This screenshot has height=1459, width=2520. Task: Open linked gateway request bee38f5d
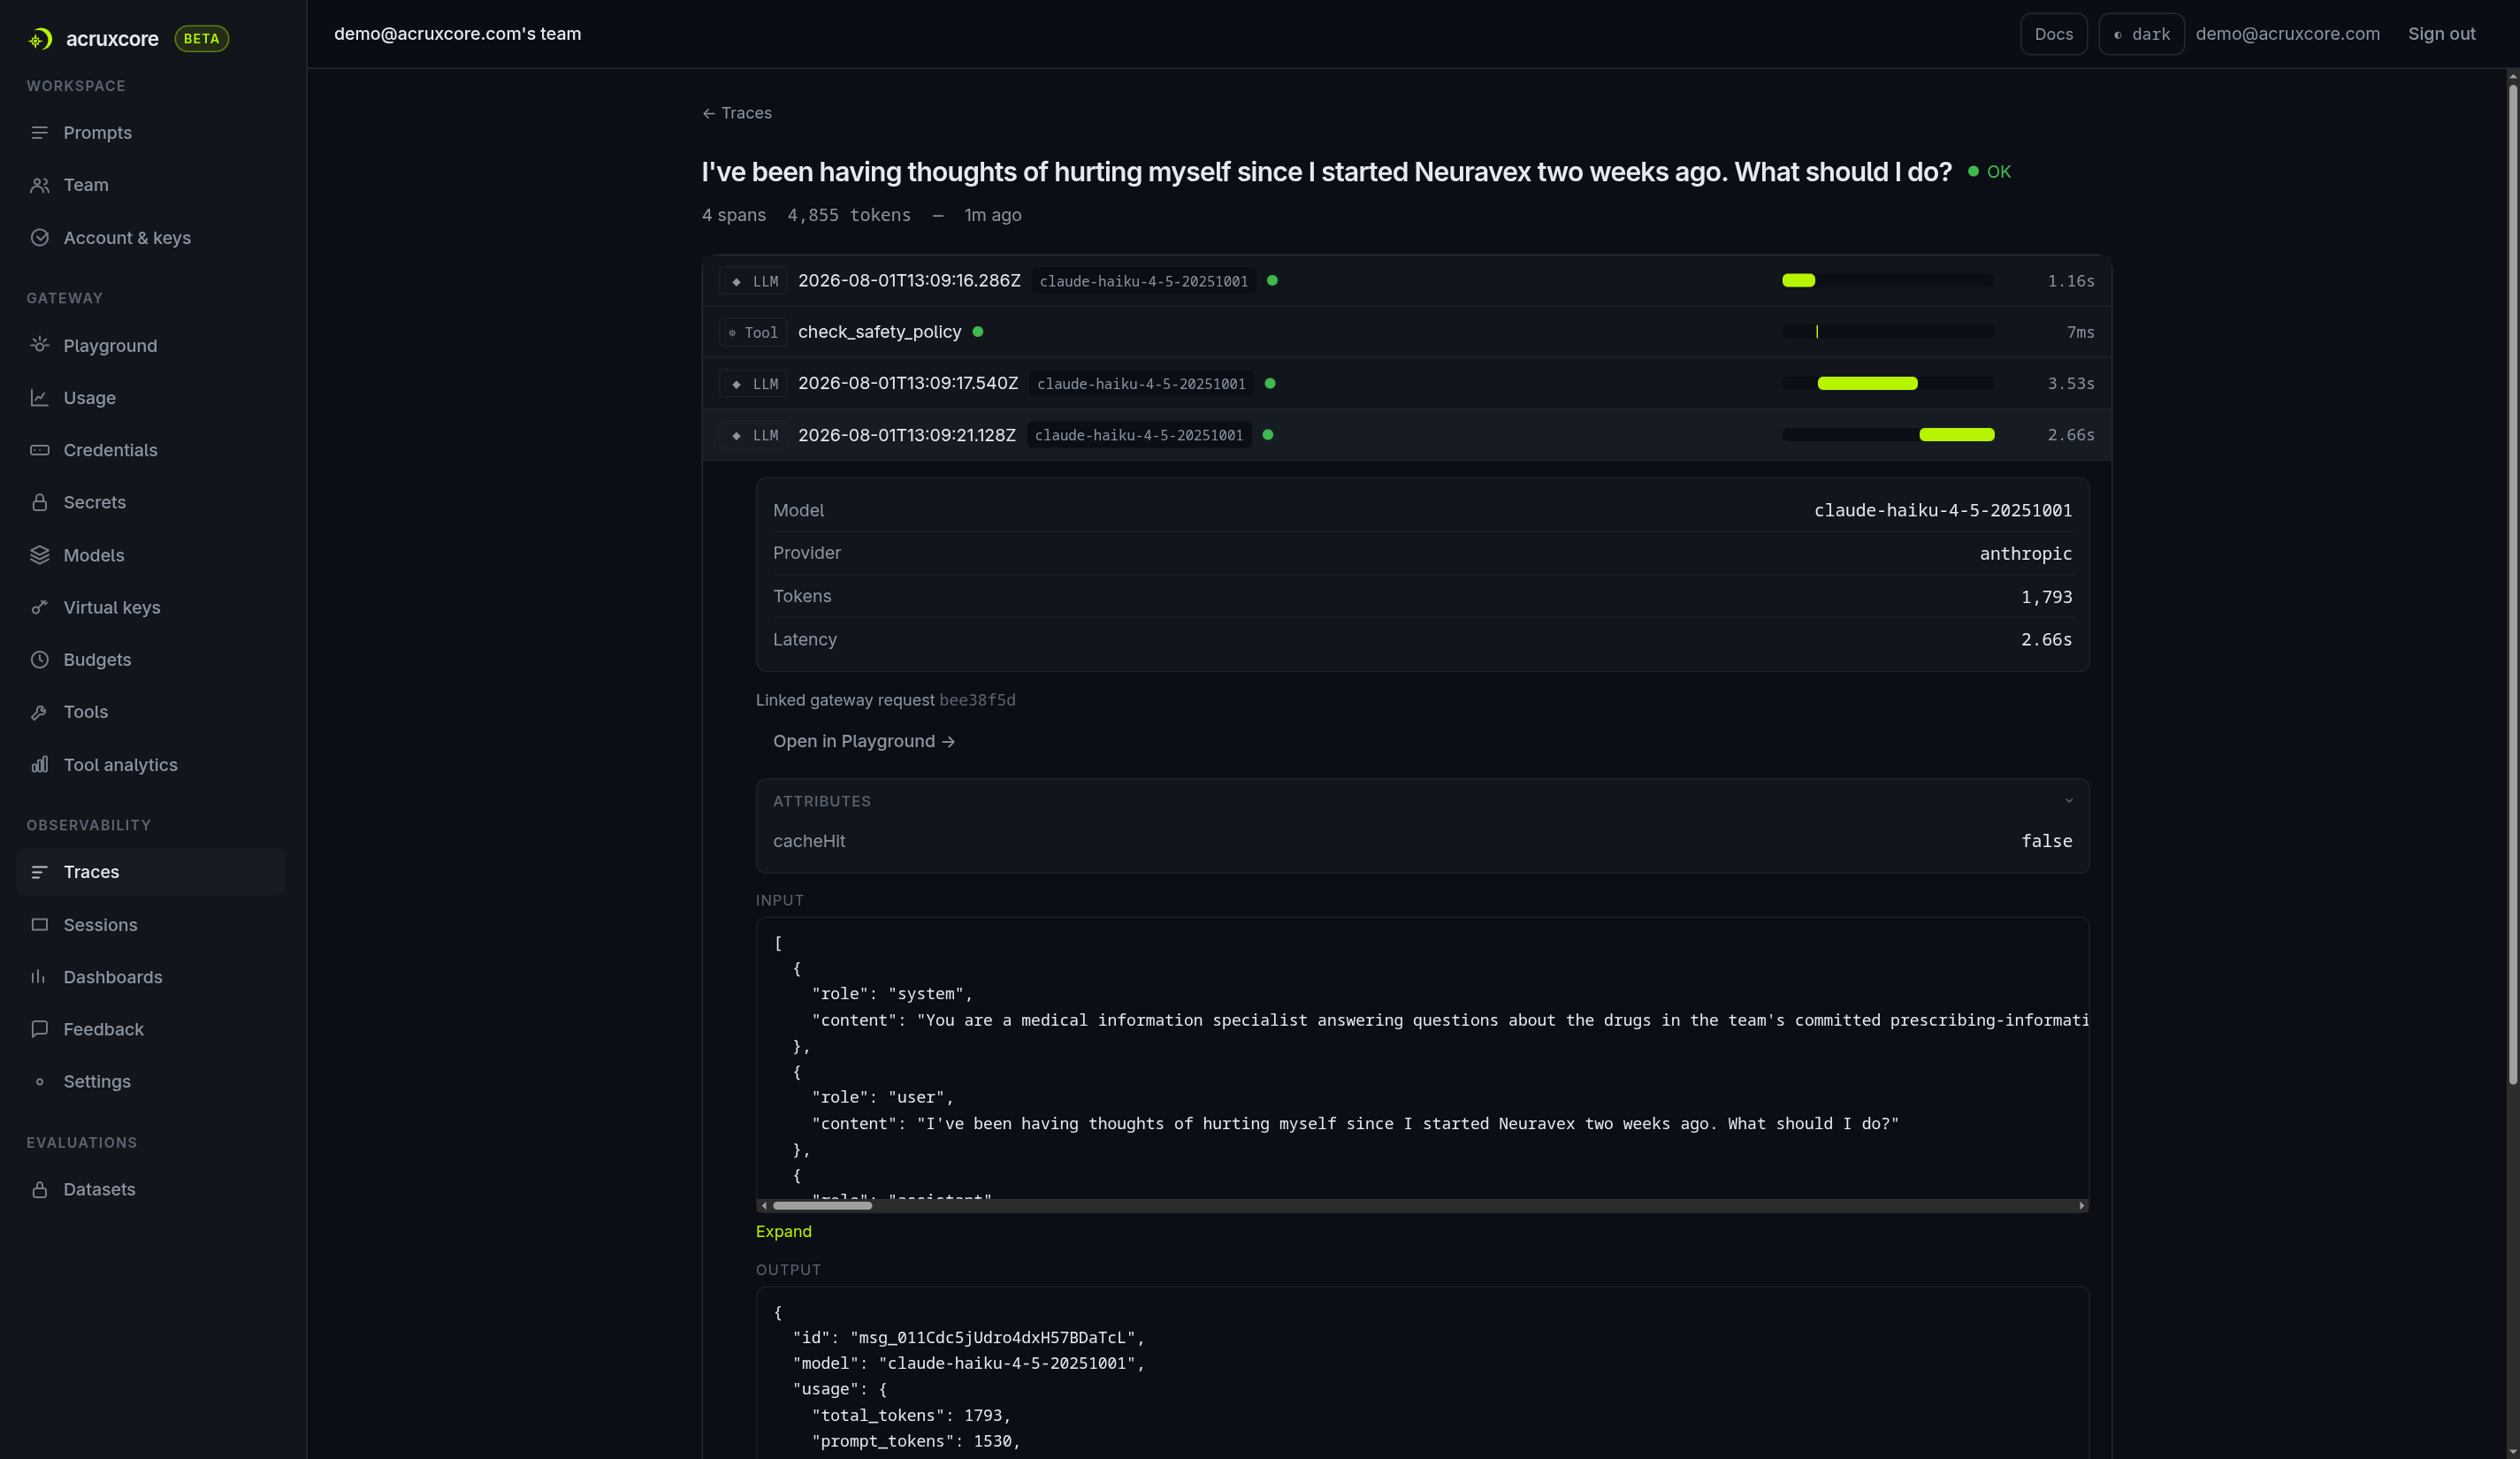pos(977,700)
